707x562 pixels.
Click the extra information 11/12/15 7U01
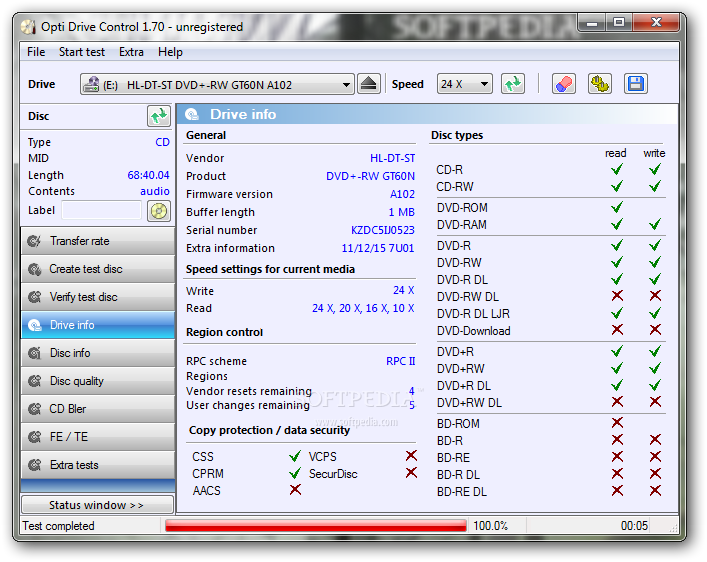coord(378,249)
